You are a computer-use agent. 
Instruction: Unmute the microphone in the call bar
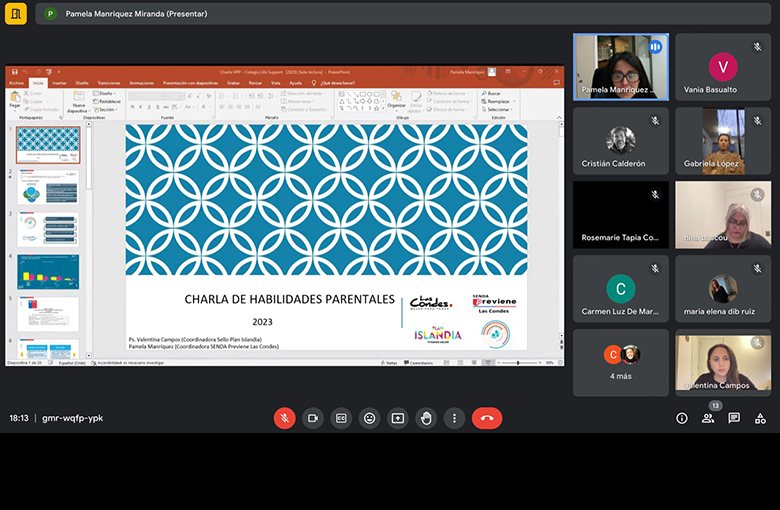click(284, 418)
